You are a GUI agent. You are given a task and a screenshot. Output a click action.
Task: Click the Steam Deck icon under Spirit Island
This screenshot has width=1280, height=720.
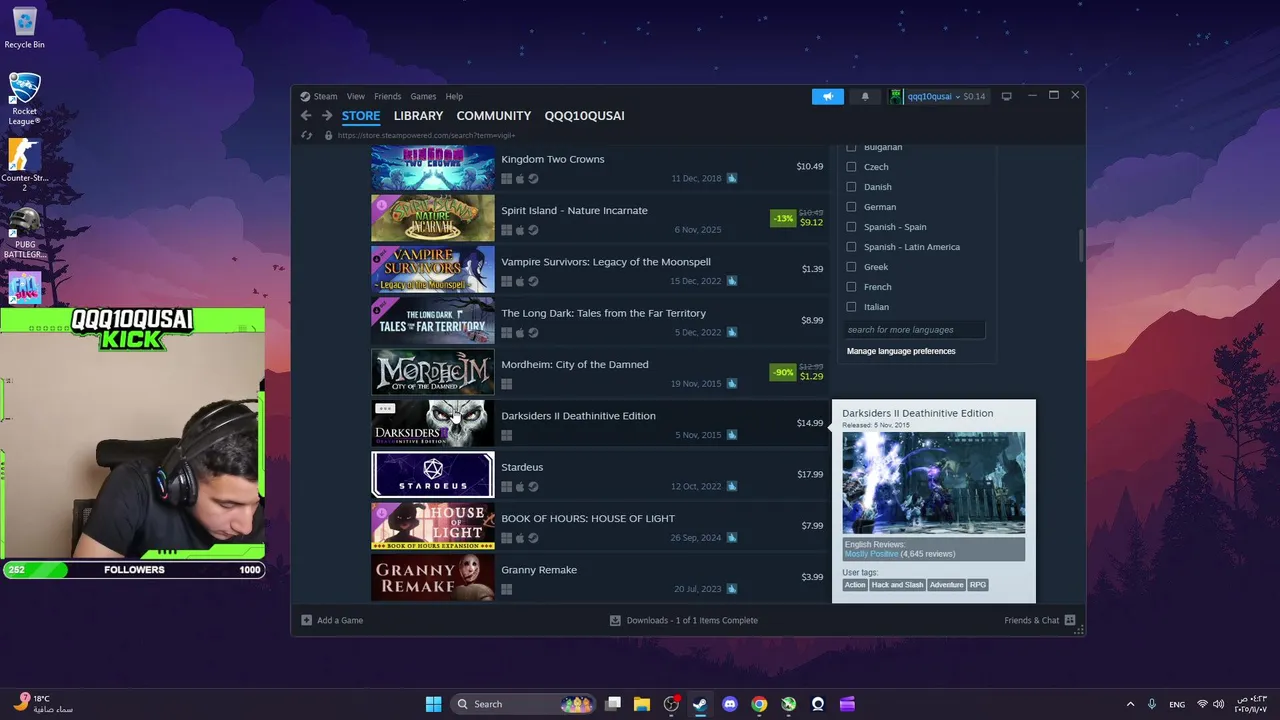tap(533, 230)
